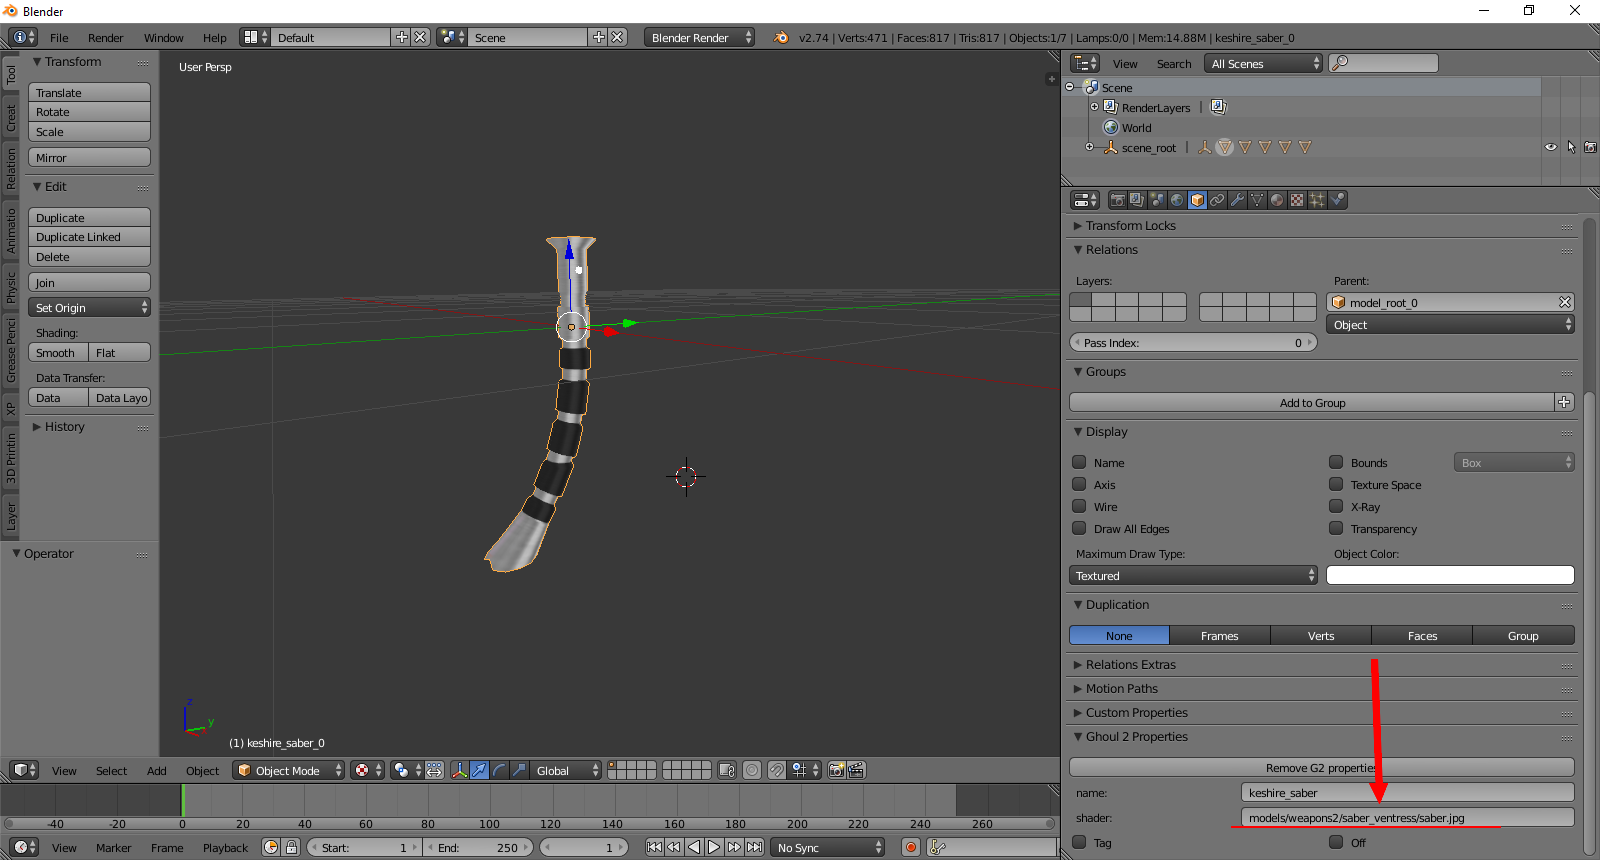This screenshot has width=1600, height=860.
Task: Open the Render menu
Action: [105, 37]
